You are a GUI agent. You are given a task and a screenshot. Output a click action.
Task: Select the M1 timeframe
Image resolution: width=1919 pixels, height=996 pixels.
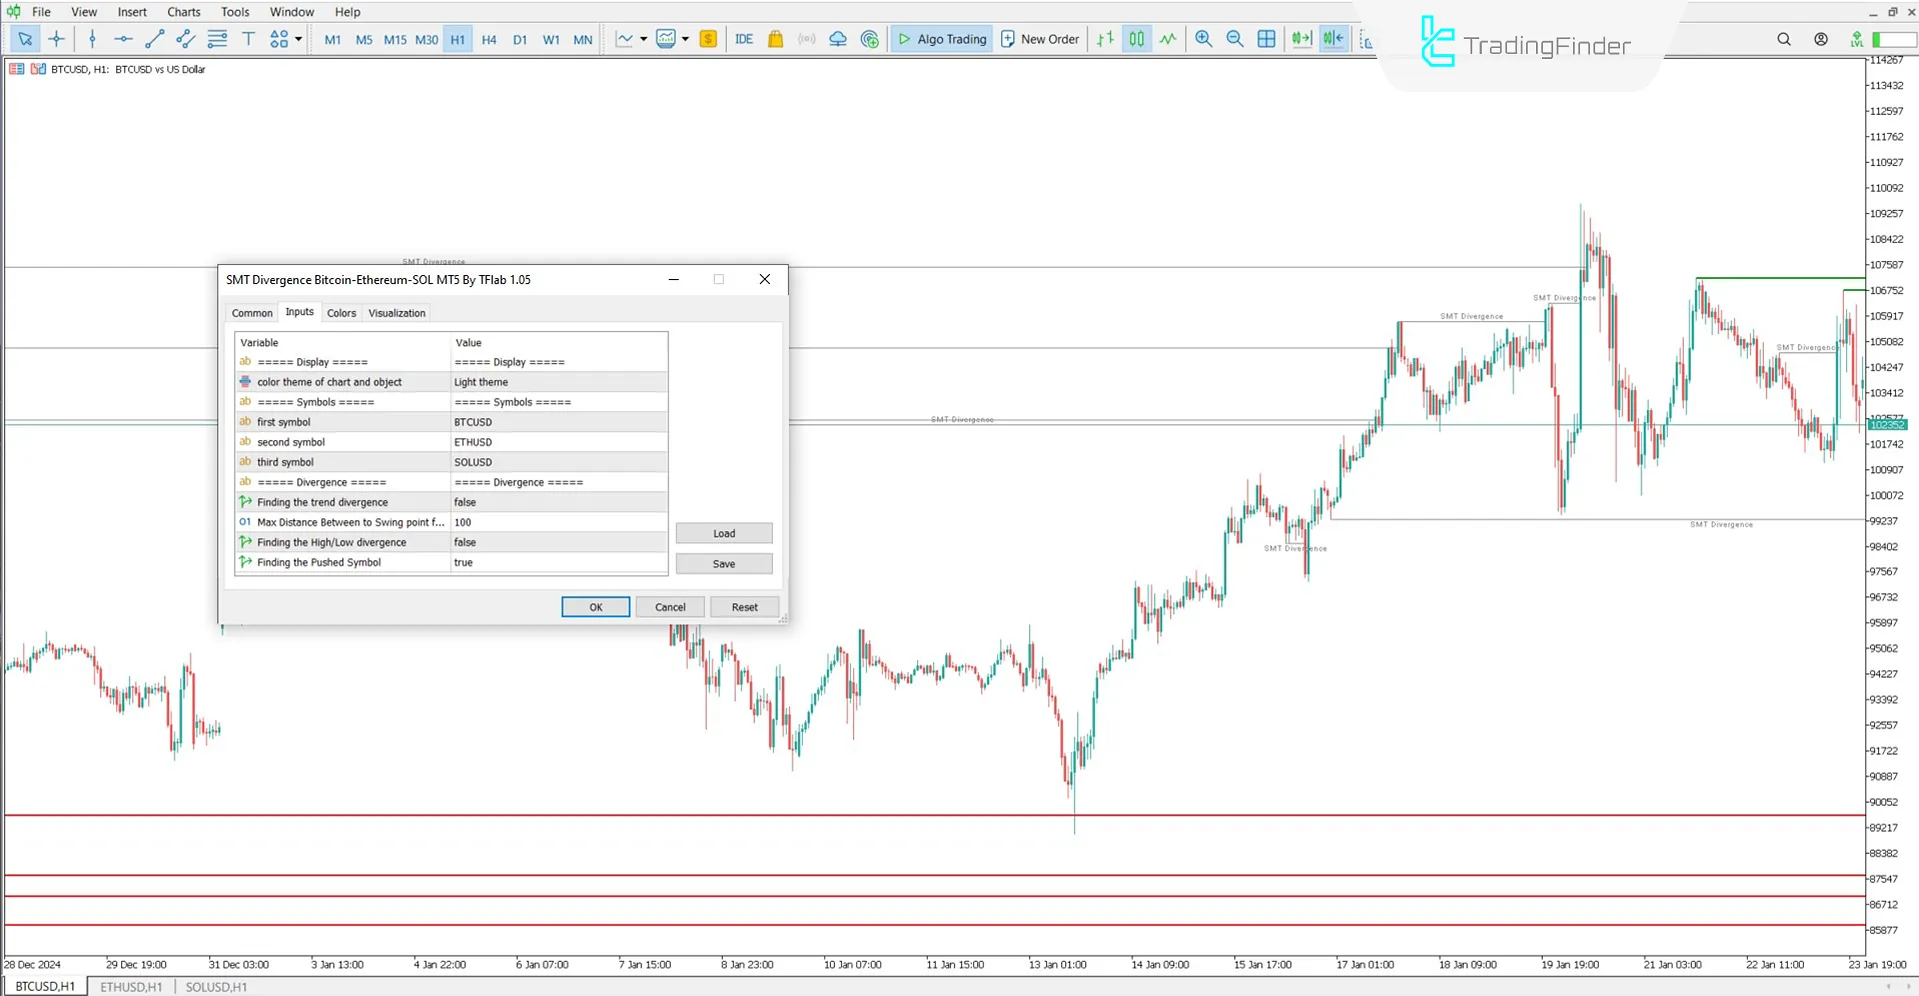pos(333,40)
